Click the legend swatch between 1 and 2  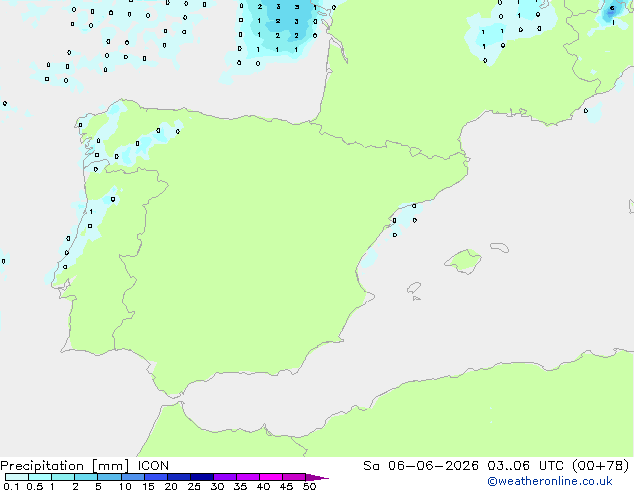63,477
